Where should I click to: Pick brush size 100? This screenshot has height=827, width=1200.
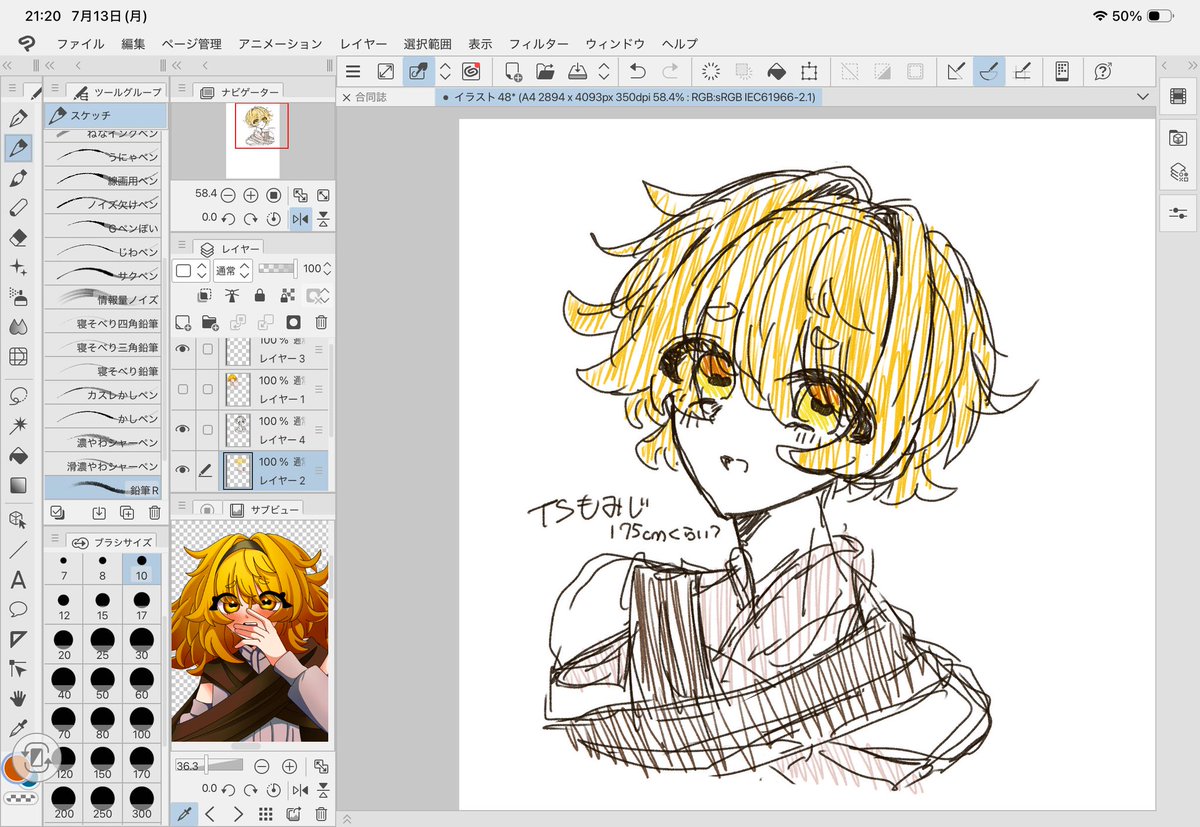tap(141, 723)
